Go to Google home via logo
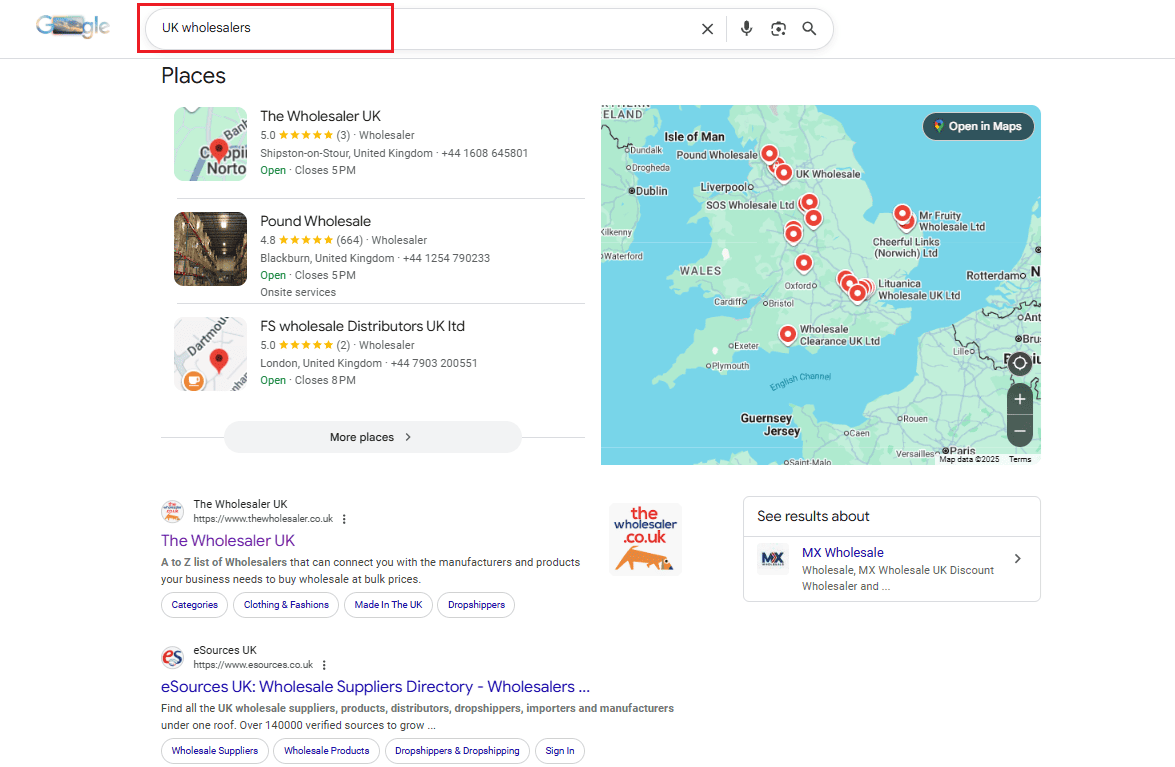The width and height of the screenshot is (1175, 767). click(73, 27)
